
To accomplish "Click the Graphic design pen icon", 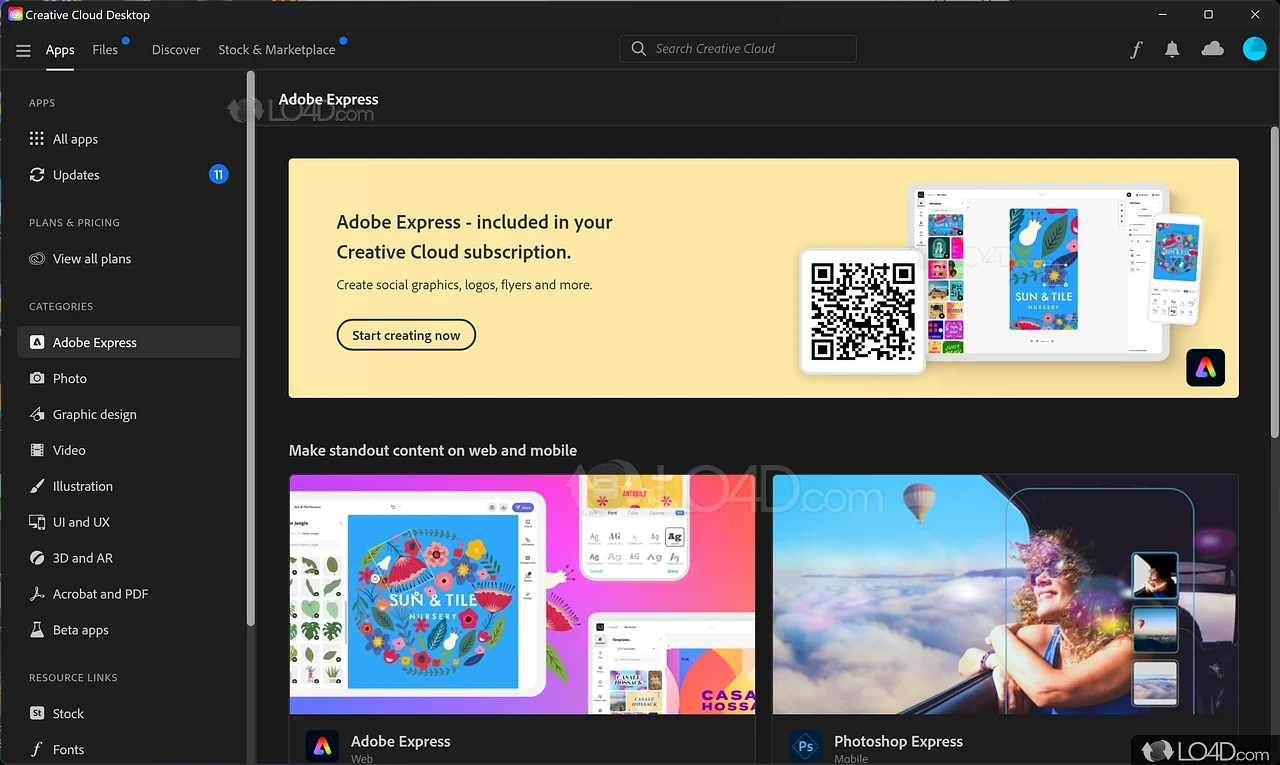I will 37,414.
